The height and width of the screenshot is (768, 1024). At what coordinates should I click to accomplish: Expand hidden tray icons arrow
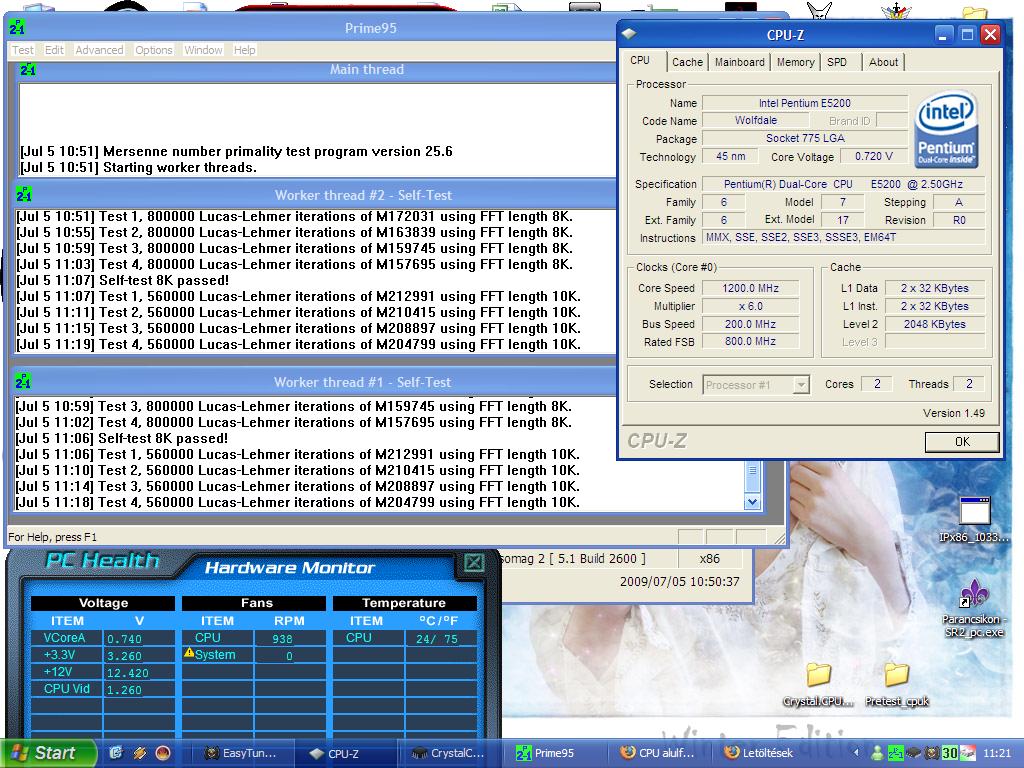tap(857, 753)
